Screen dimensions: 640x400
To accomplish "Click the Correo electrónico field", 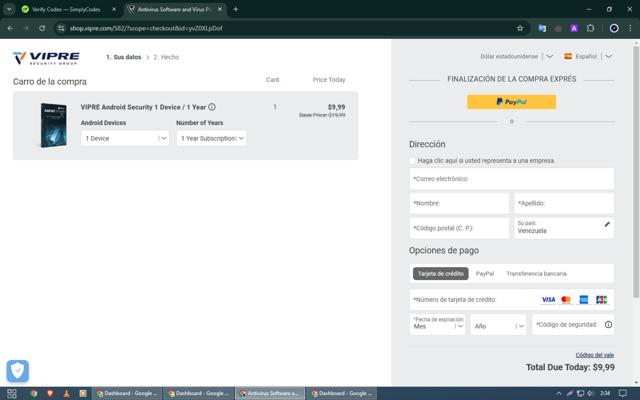I will point(511,179).
